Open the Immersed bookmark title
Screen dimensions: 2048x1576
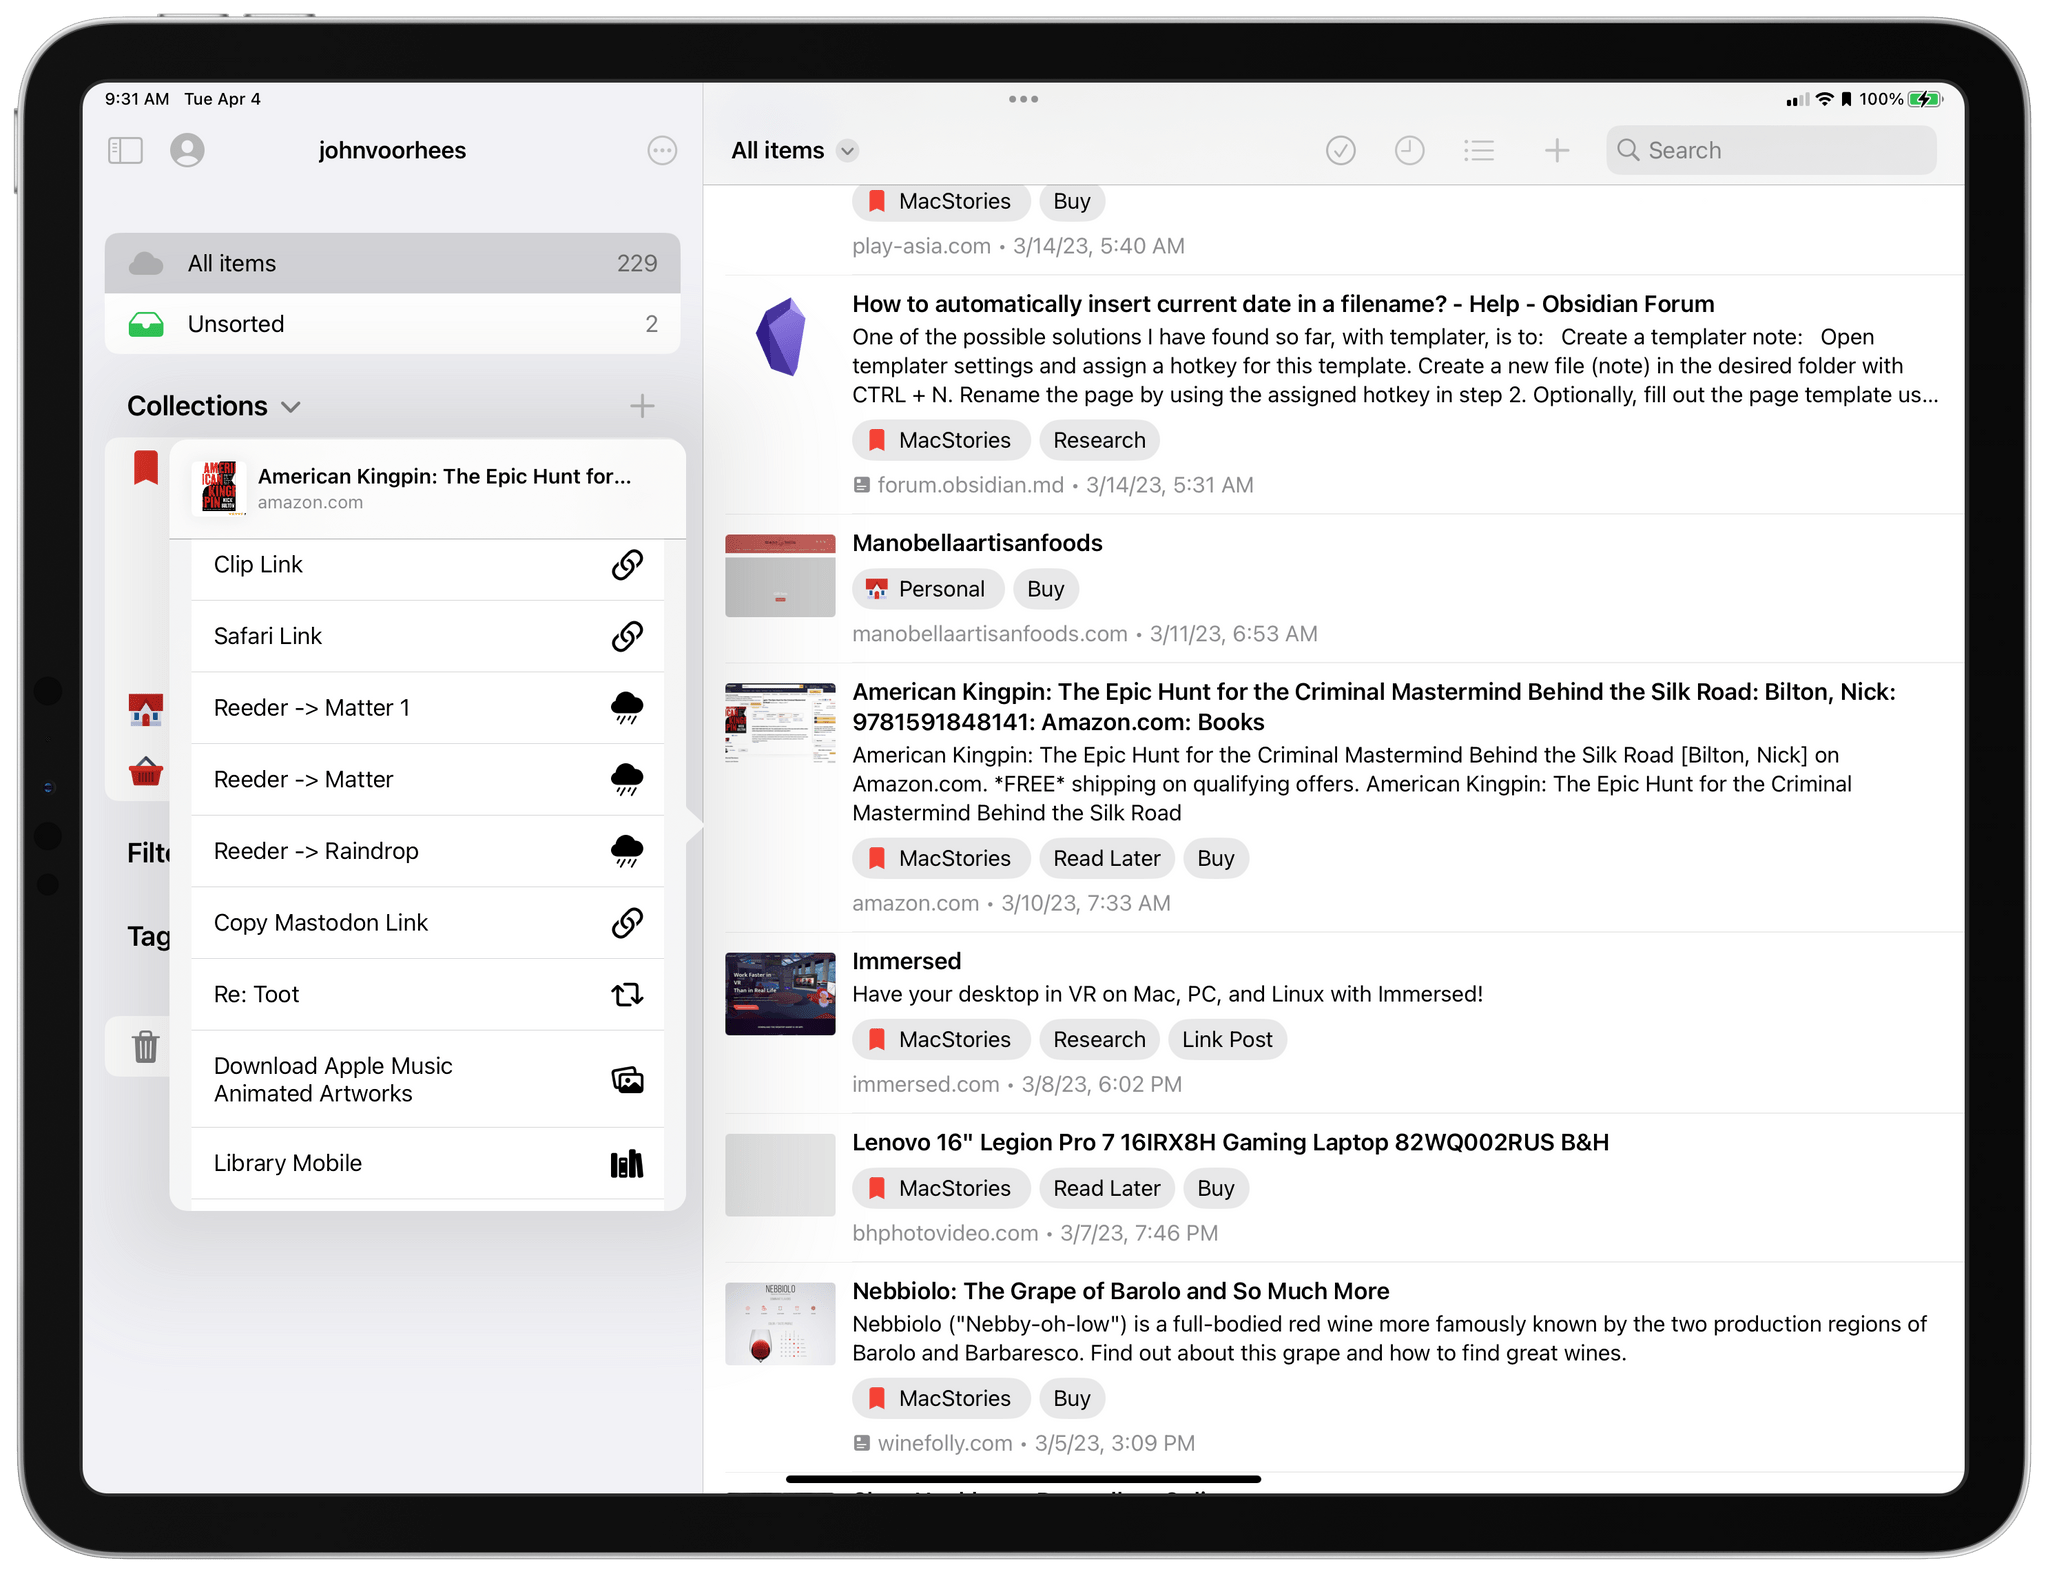[906, 961]
